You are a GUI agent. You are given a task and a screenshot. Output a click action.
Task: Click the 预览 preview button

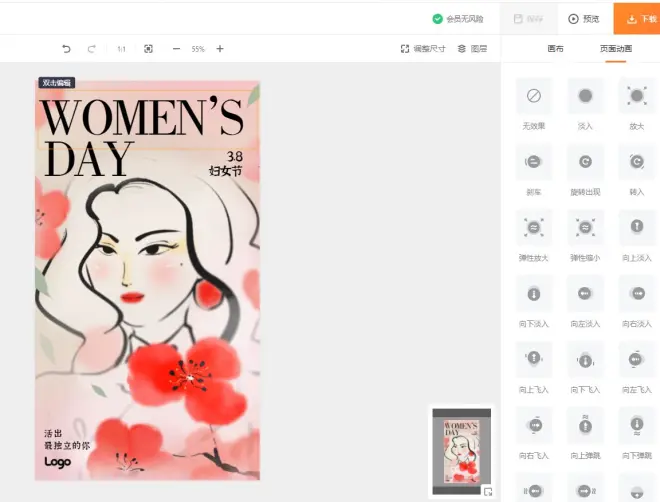pos(584,18)
